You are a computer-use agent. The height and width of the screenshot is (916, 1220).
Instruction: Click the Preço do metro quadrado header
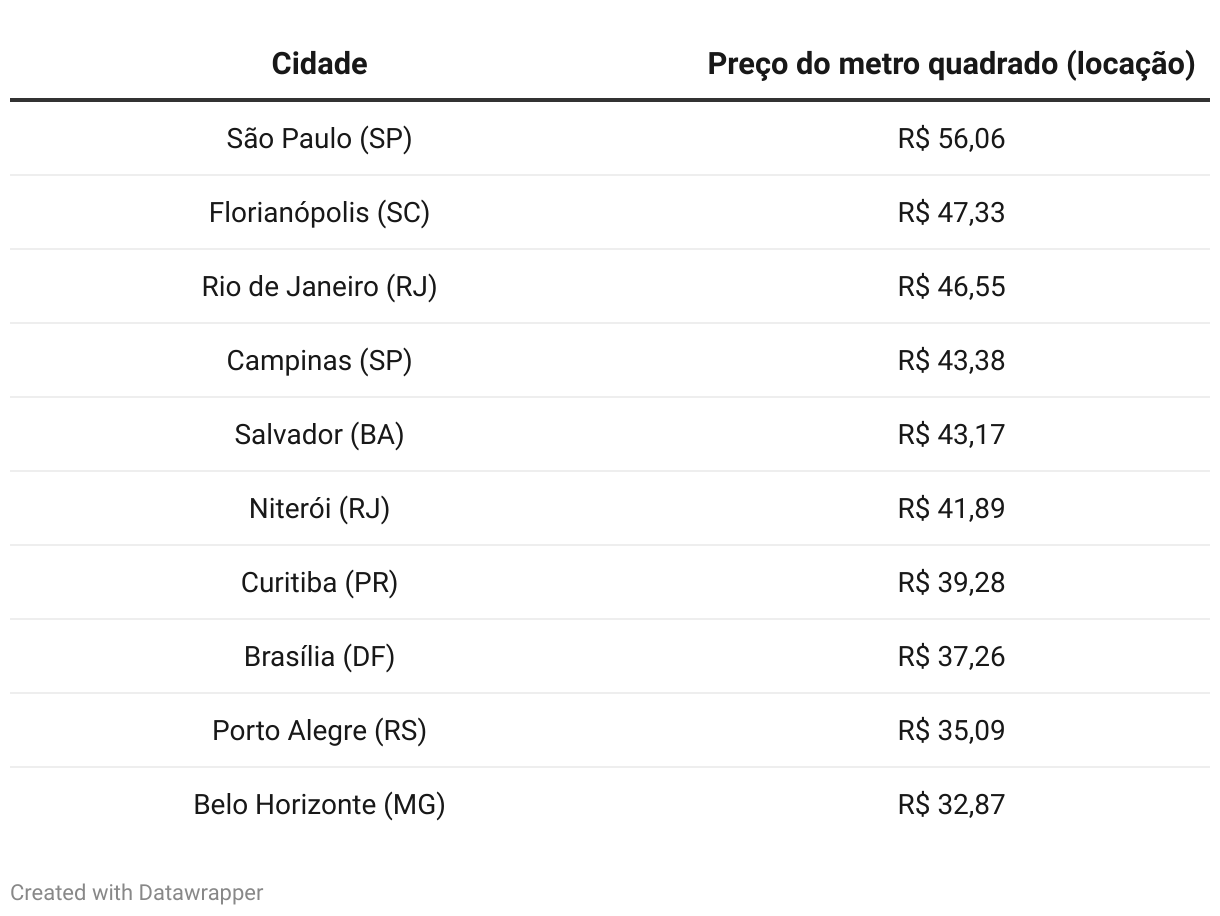click(x=951, y=64)
